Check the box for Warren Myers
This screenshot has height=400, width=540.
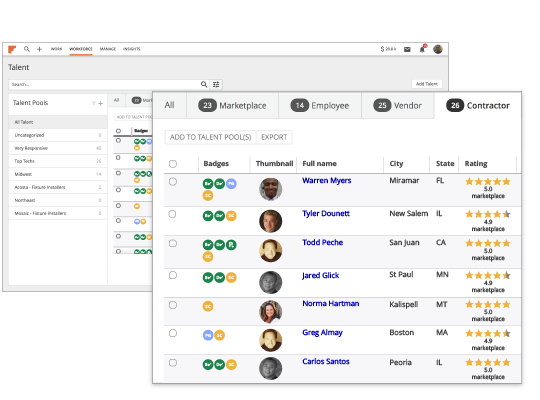pos(173,182)
